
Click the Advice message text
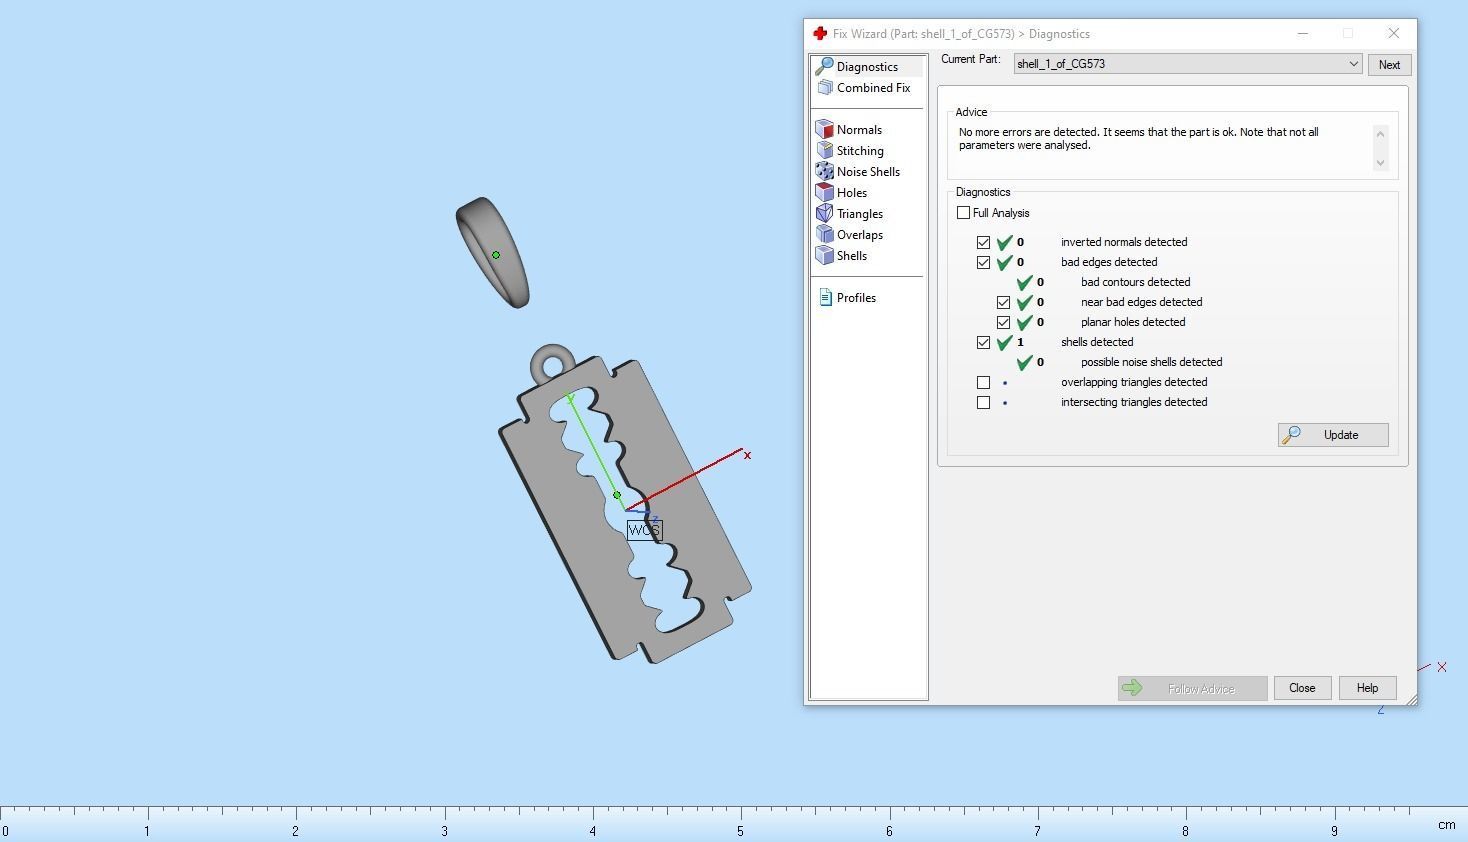(x=1138, y=139)
